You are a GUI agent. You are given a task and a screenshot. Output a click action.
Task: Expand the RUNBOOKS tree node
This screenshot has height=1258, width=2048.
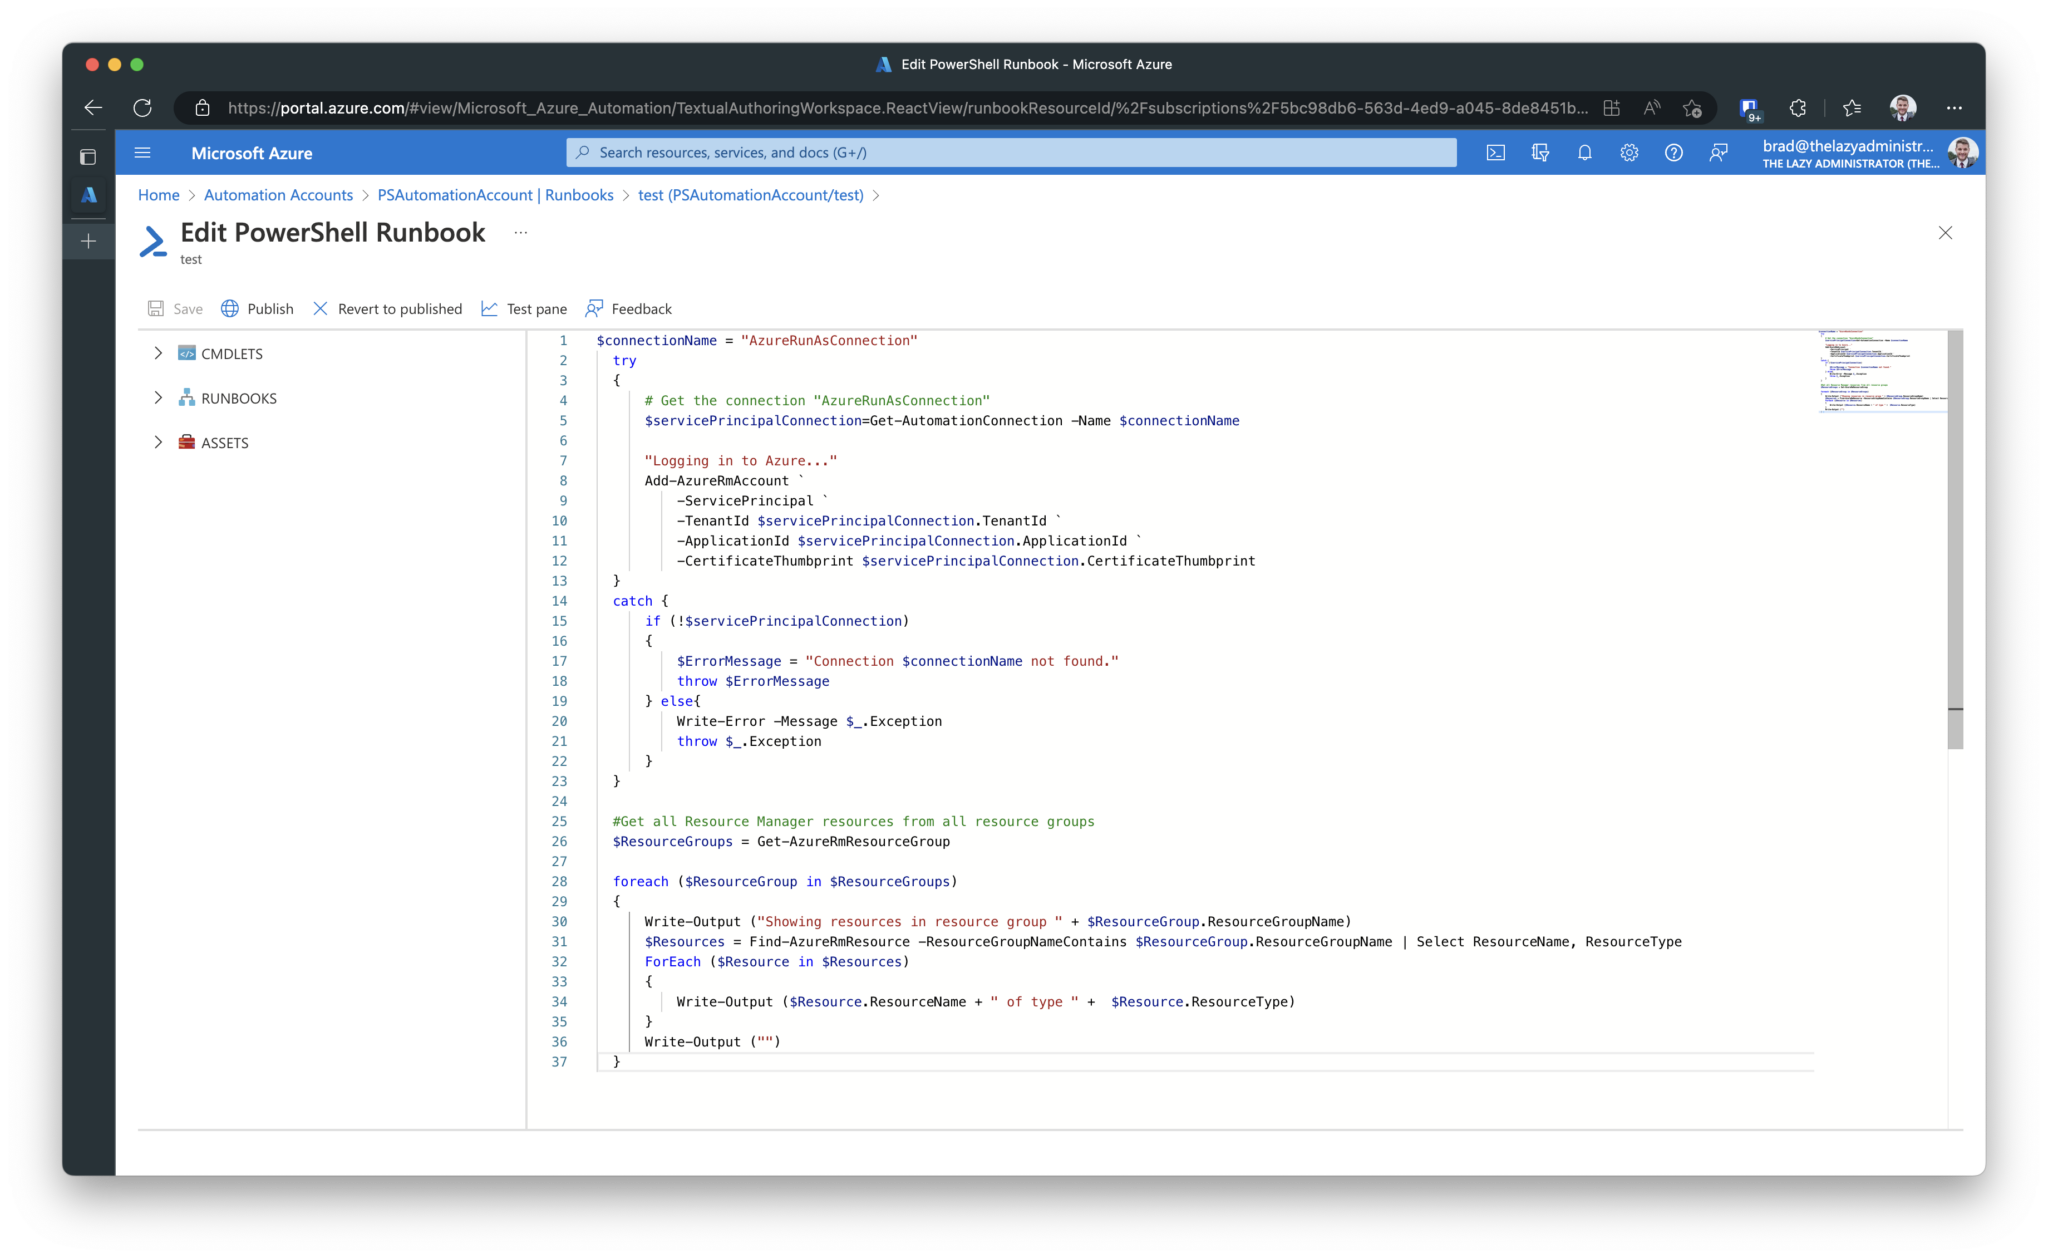(158, 398)
